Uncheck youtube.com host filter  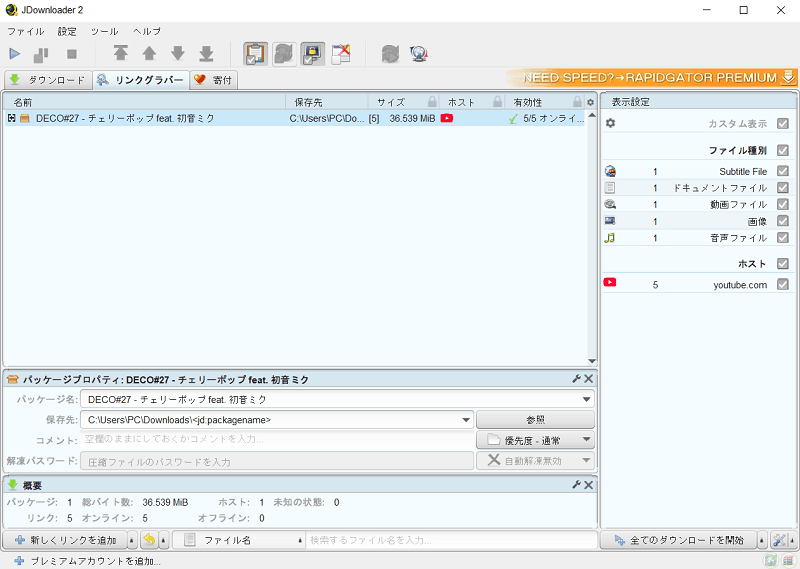click(783, 285)
